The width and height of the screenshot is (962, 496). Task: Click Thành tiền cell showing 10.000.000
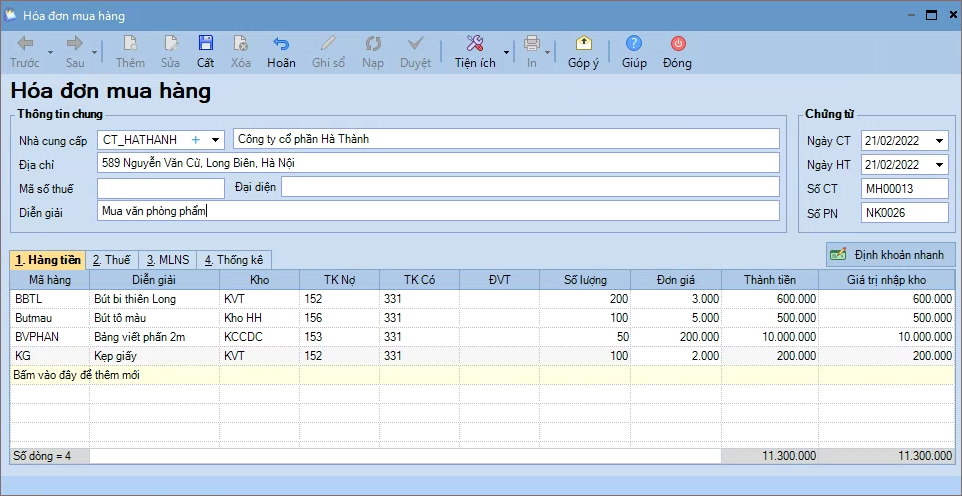[x=770, y=337]
